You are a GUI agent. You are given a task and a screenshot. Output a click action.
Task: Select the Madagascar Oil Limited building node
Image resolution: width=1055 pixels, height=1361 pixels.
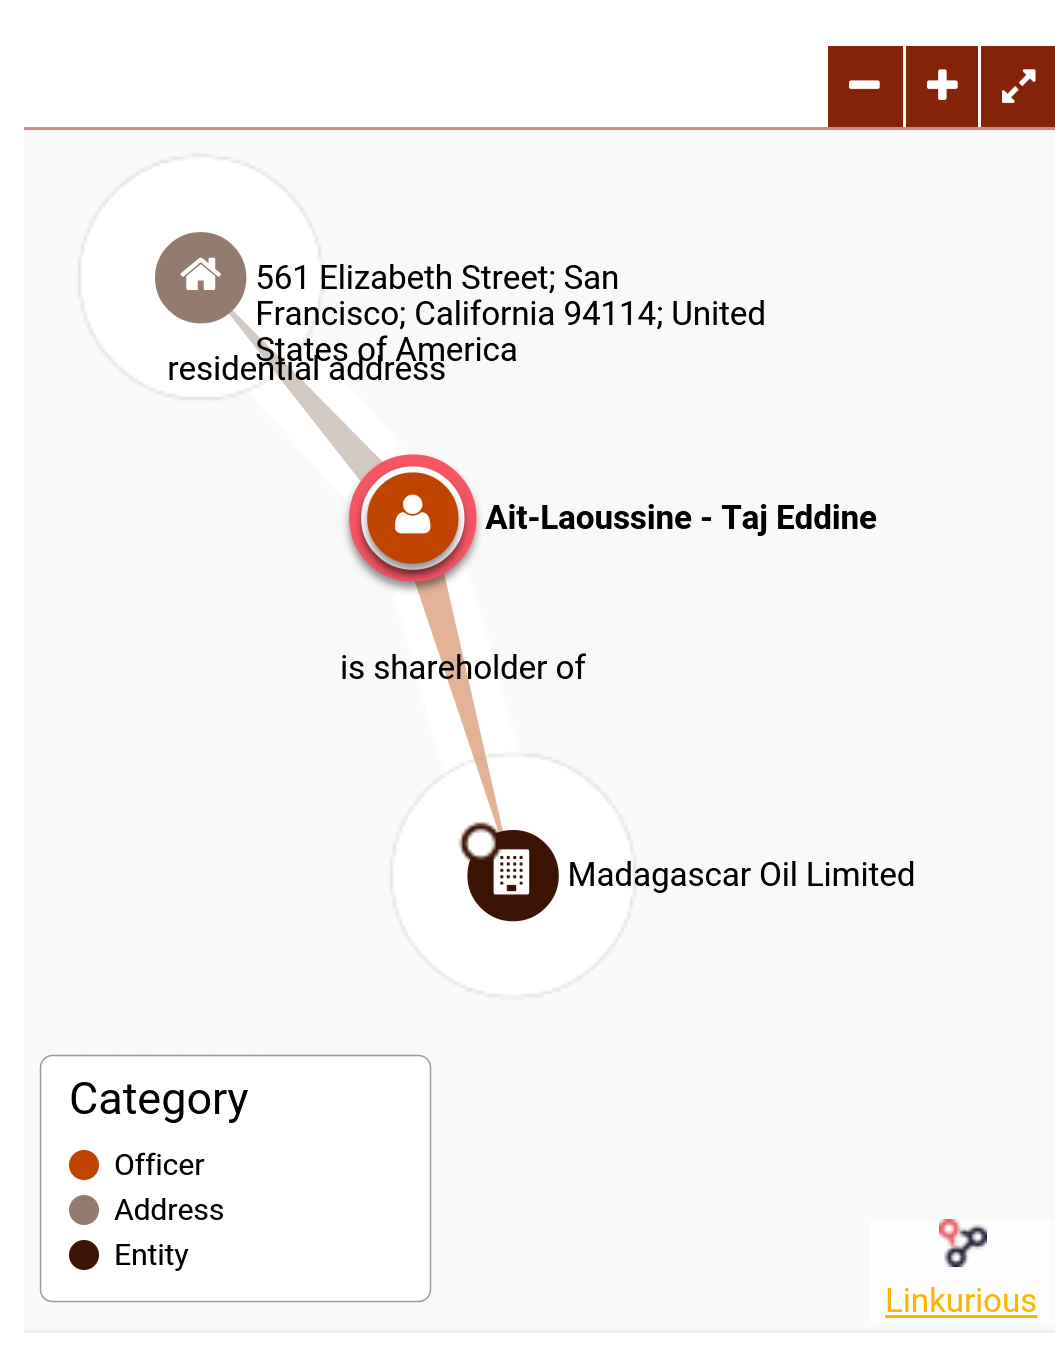[x=514, y=876]
